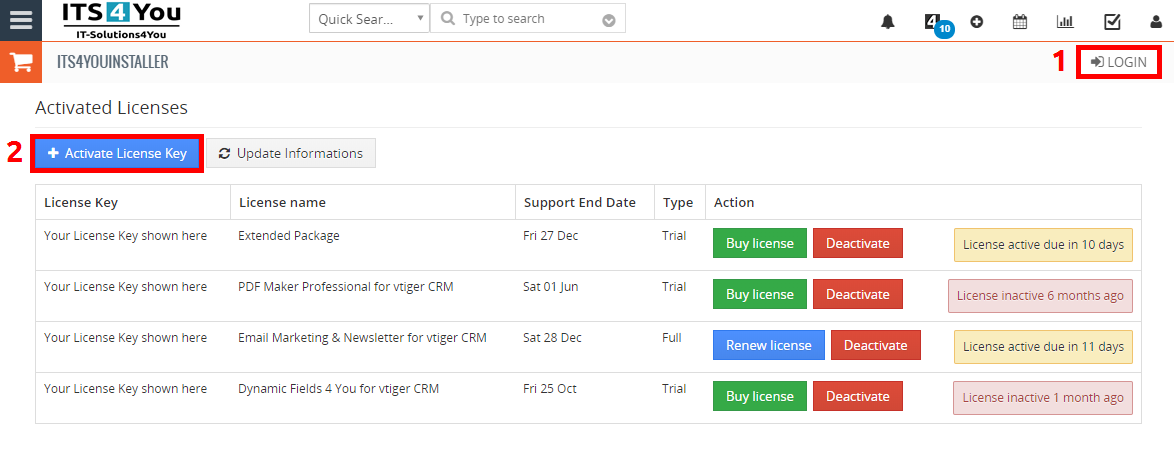Viewport: 1174px width, 451px height.
Task: Open the reports bar chart icon
Action: pyautogui.click(x=1065, y=21)
